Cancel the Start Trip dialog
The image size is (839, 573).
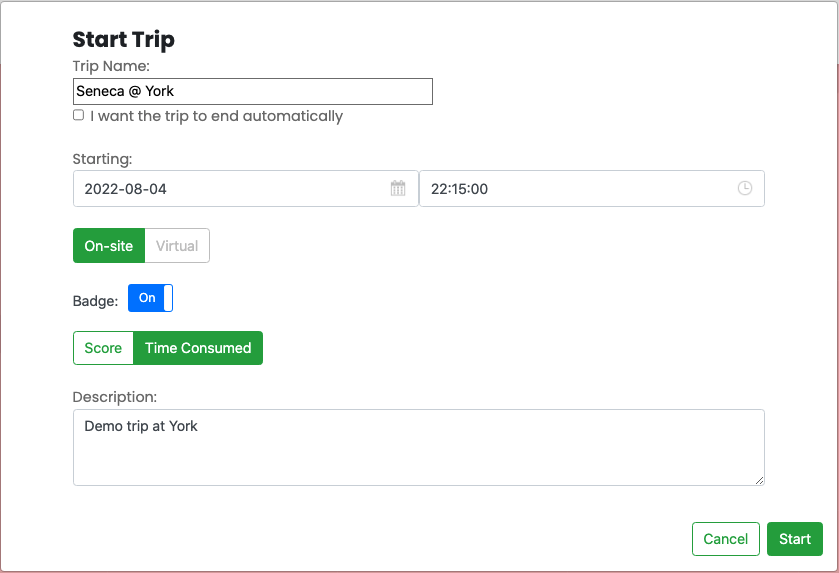[726, 539]
